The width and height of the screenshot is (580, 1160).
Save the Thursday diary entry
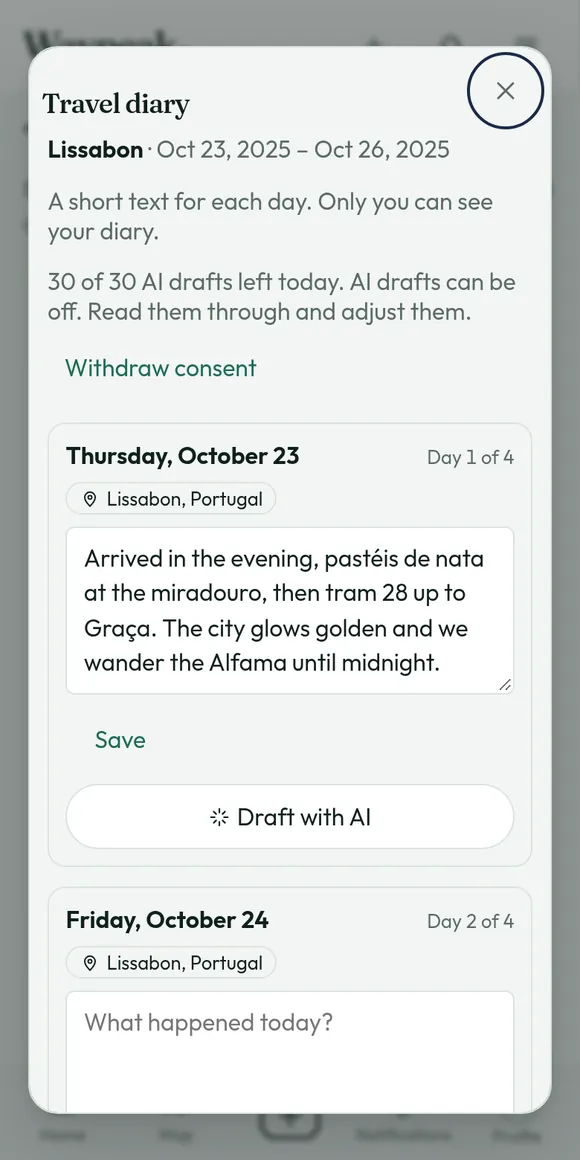tap(120, 740)
